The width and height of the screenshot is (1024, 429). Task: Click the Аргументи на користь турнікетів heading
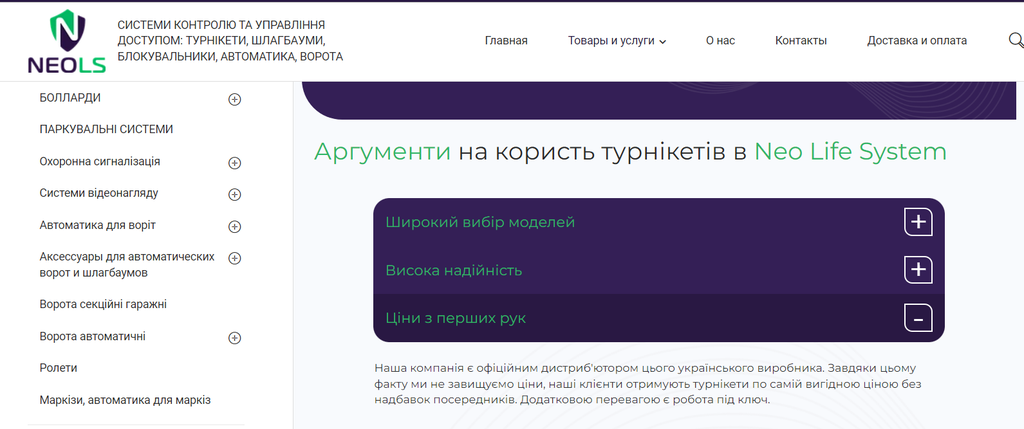pyautogui.click(x=630, y=151)
